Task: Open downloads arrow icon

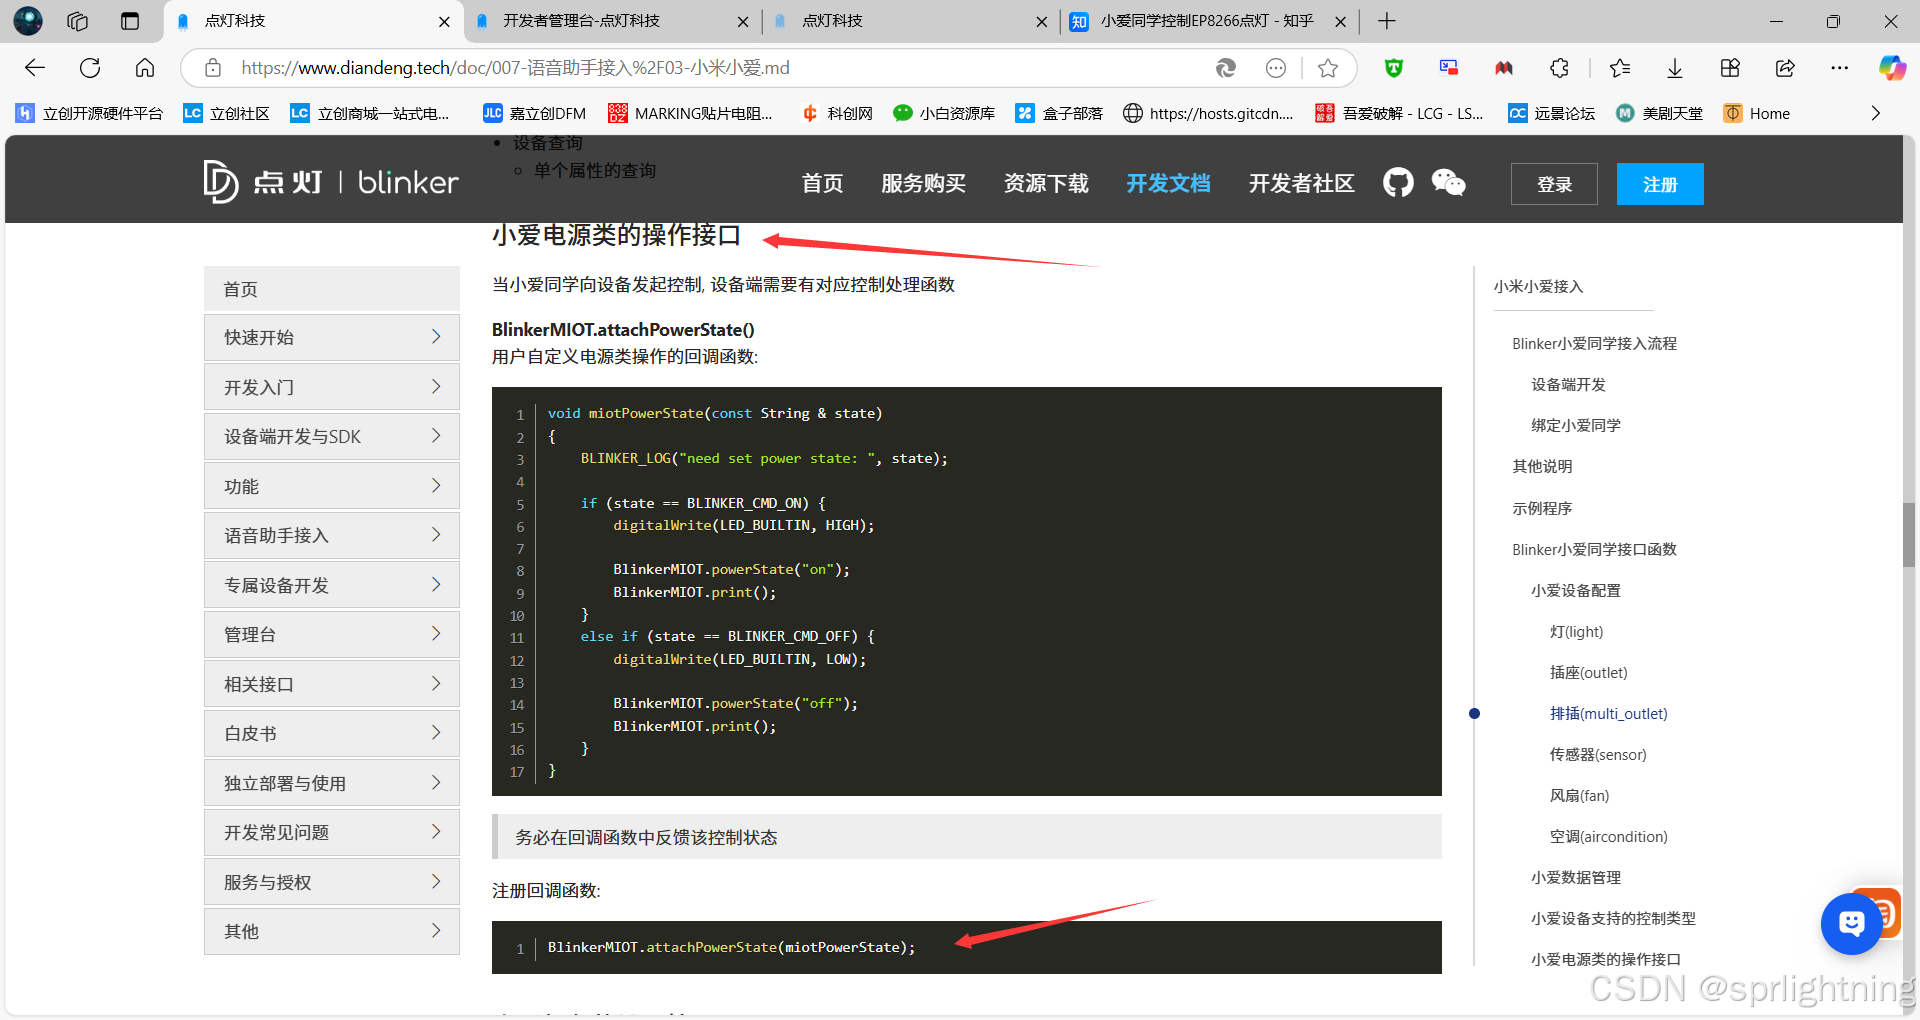Action: (1675, 68)
